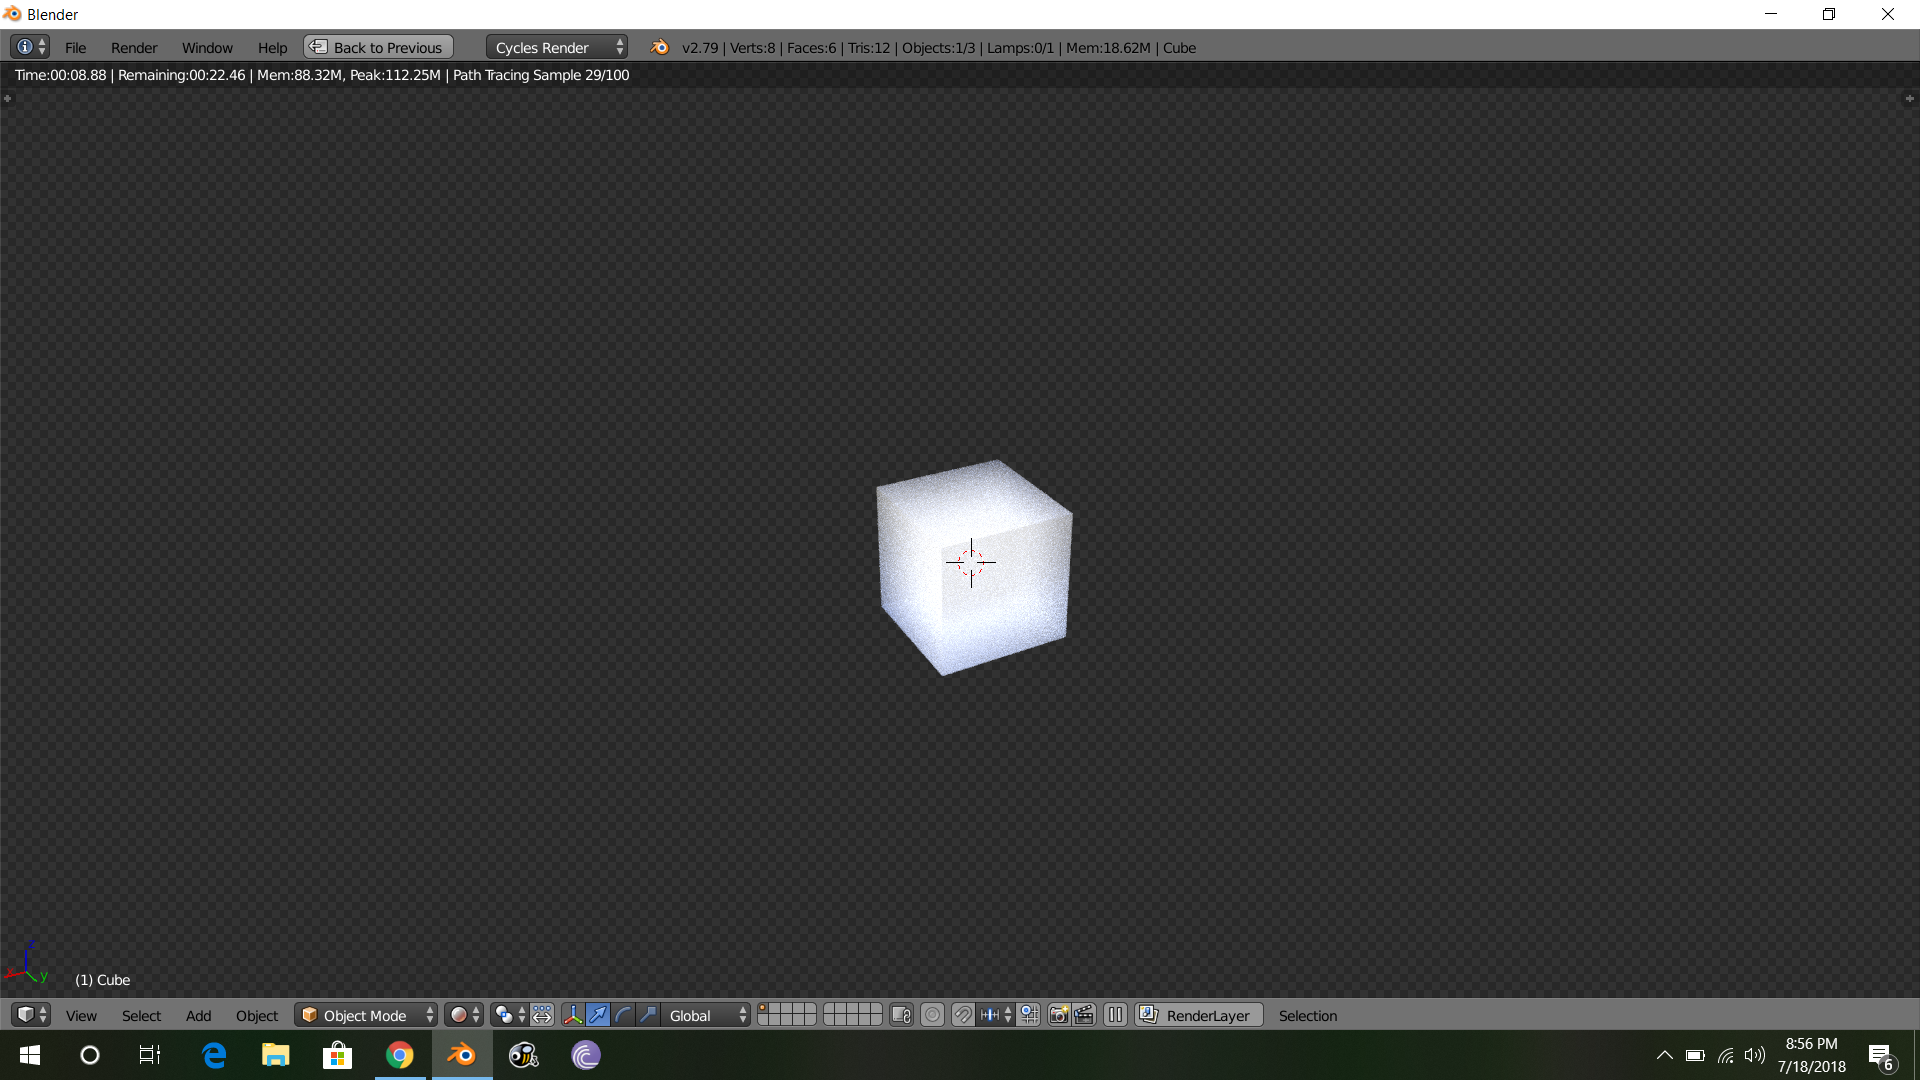The image size is (1920, 1080).
Task: Open the soccer-ball app on taskbar
Action: click(x=524, y=1055)
